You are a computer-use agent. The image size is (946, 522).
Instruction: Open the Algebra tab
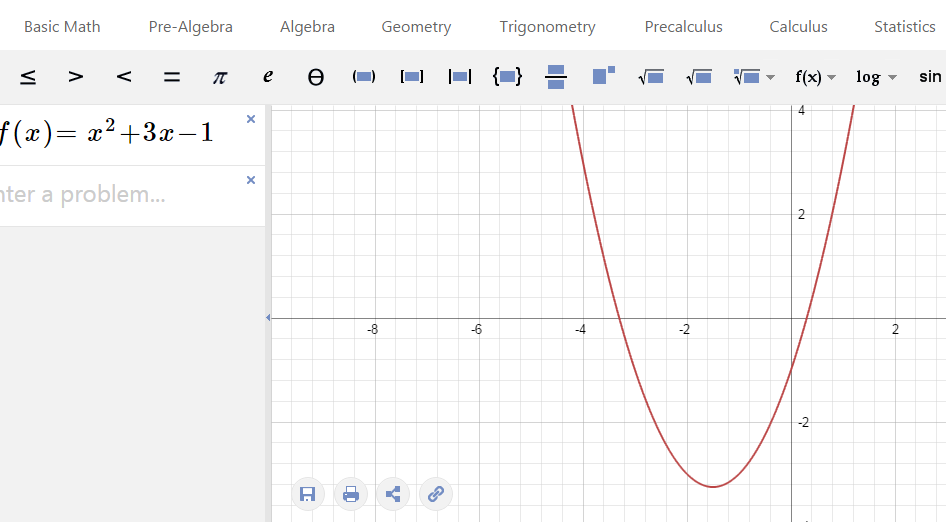307,27
